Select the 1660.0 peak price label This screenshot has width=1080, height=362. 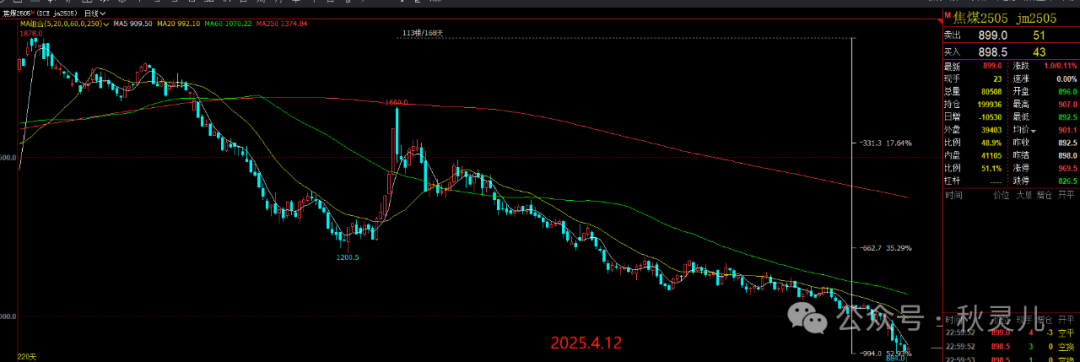pos(397,103)
